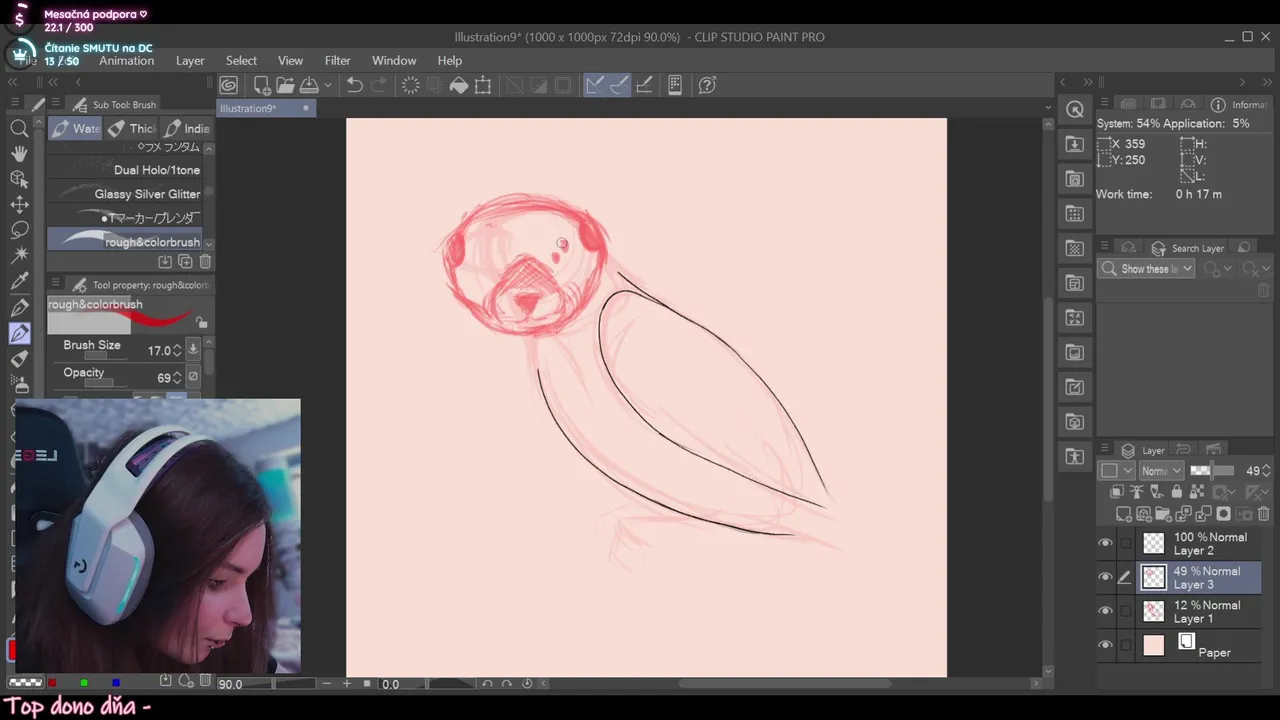Open the Sub Tool Brush panel menu
Viewport: 1280px width, 720px height.
[55, 104]
